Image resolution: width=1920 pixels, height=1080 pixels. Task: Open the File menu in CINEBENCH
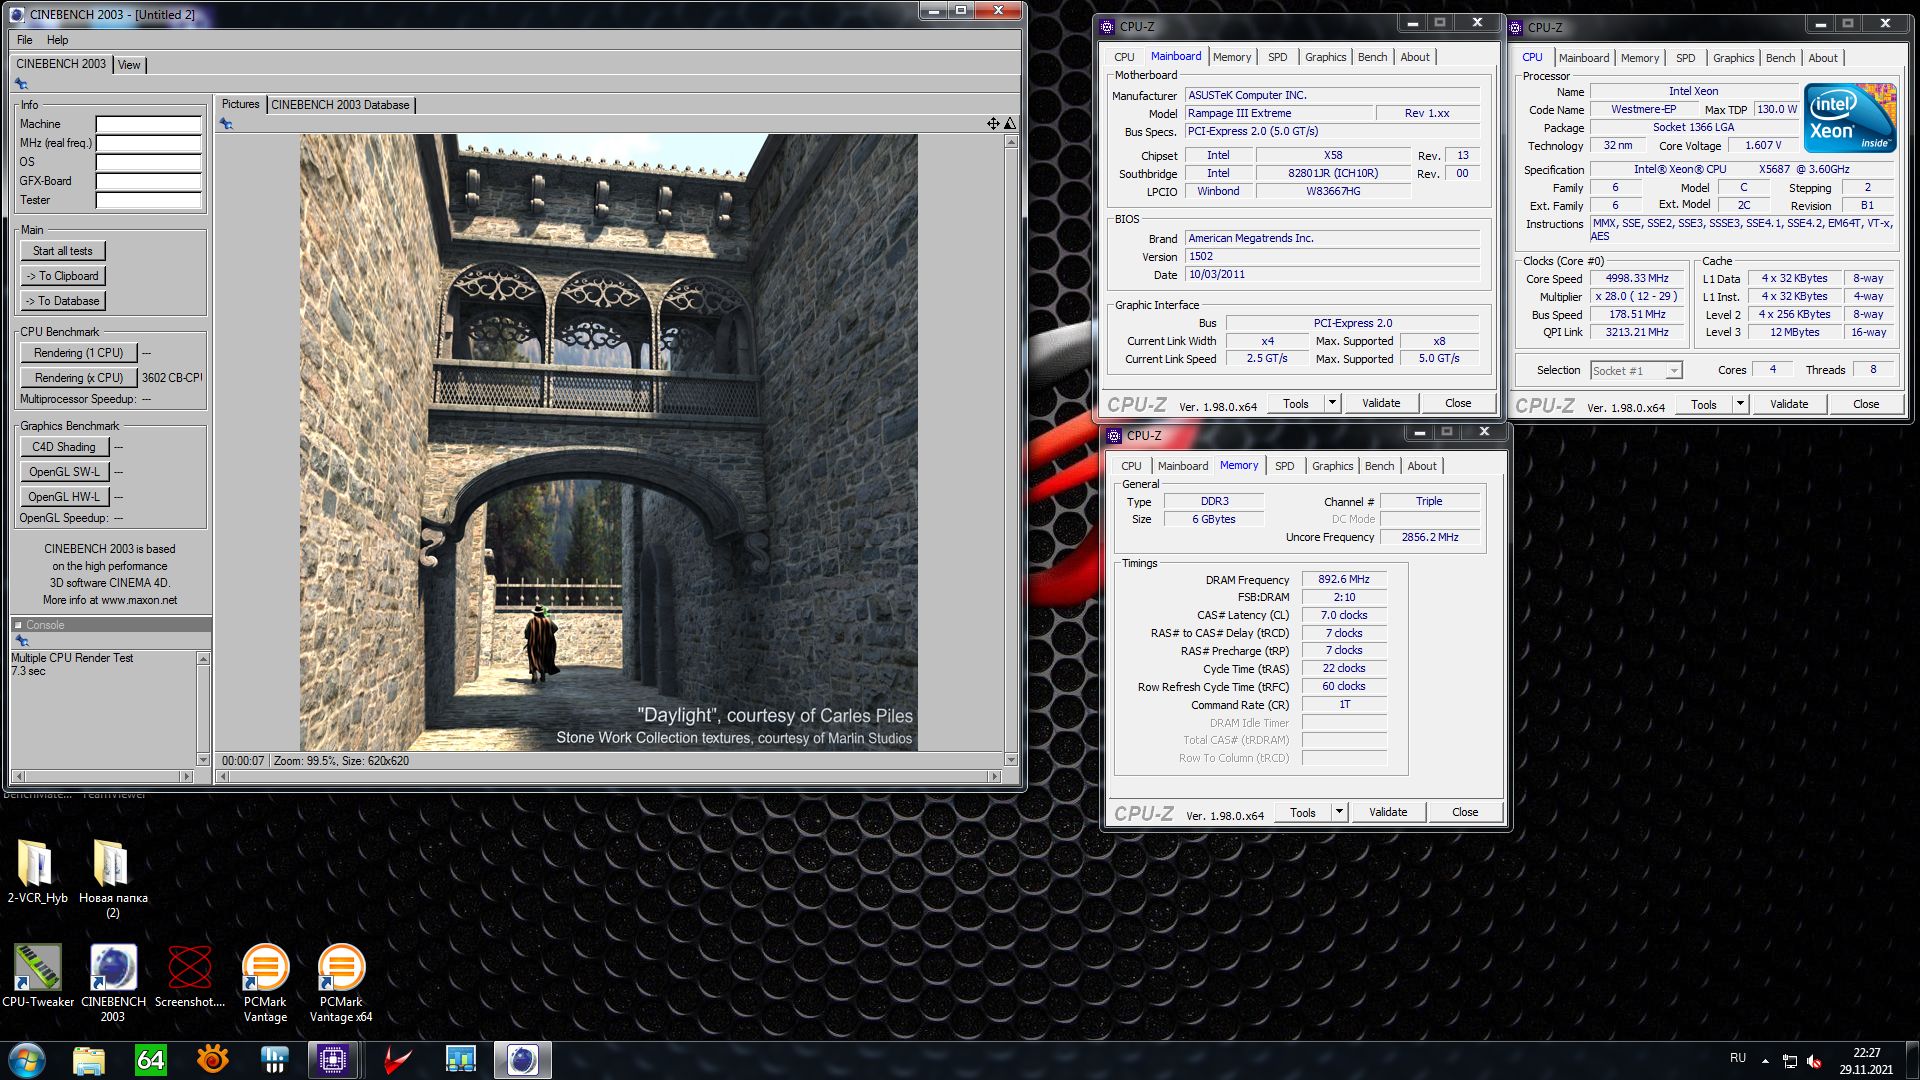[x=25, y=40]
